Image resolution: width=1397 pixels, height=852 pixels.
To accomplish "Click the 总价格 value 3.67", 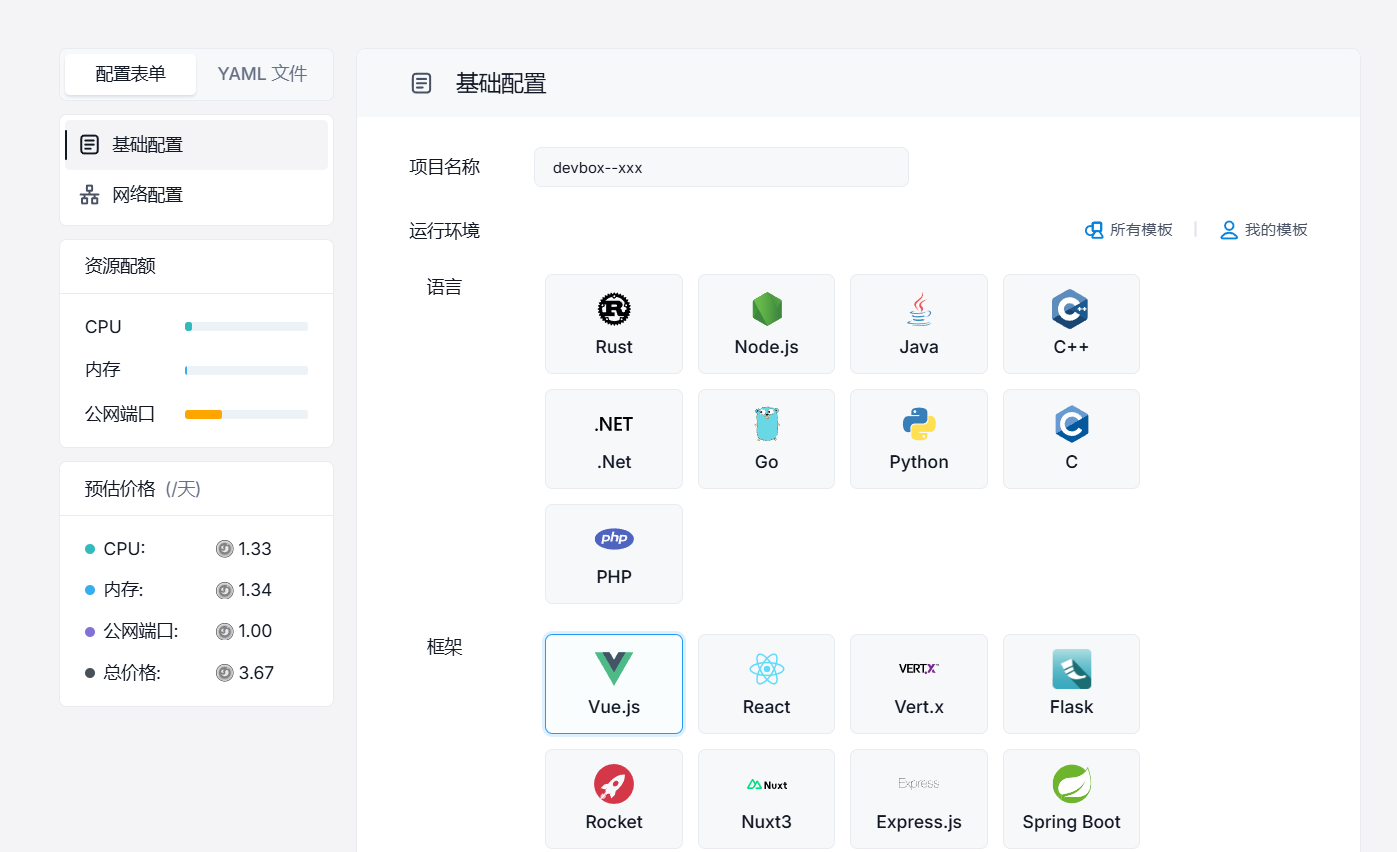I will [x=256, y=673].
